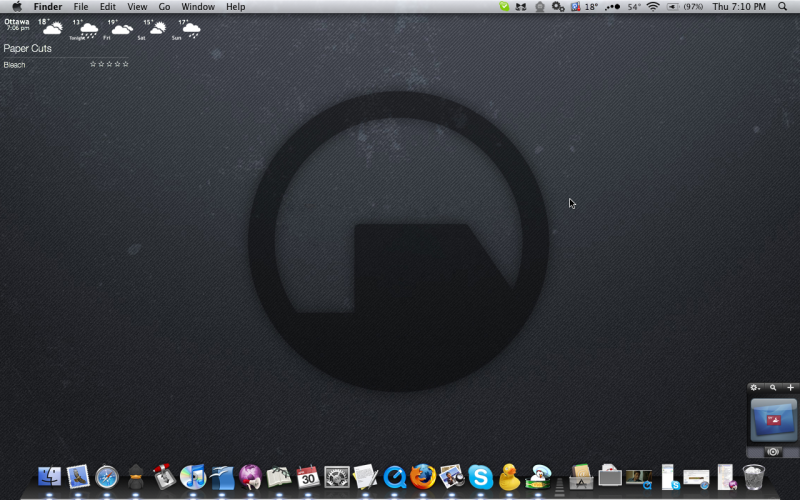Screen dimensions: 800x500
Task: Restore minimized QuickTime movie window
Action: click(x=639, y=479)
